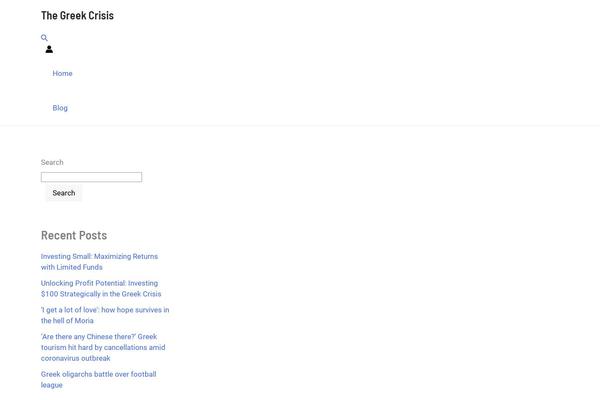The image size is (600, 400).
Task: Focus the sidebar search input field
Action: tap(91, 177)
